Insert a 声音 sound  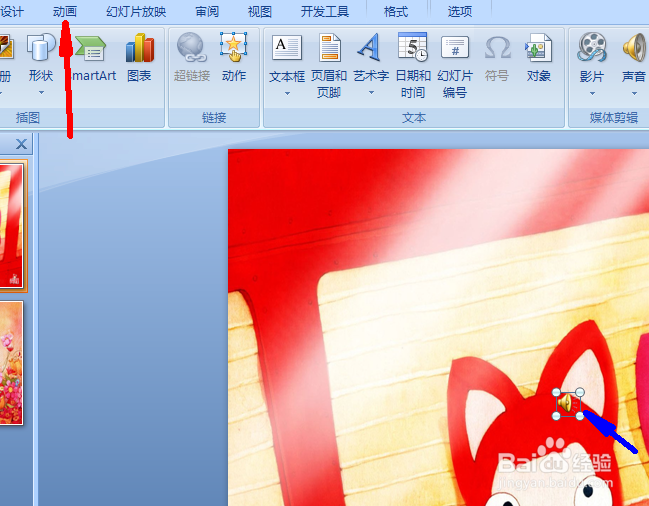click(x=634, y=58)
